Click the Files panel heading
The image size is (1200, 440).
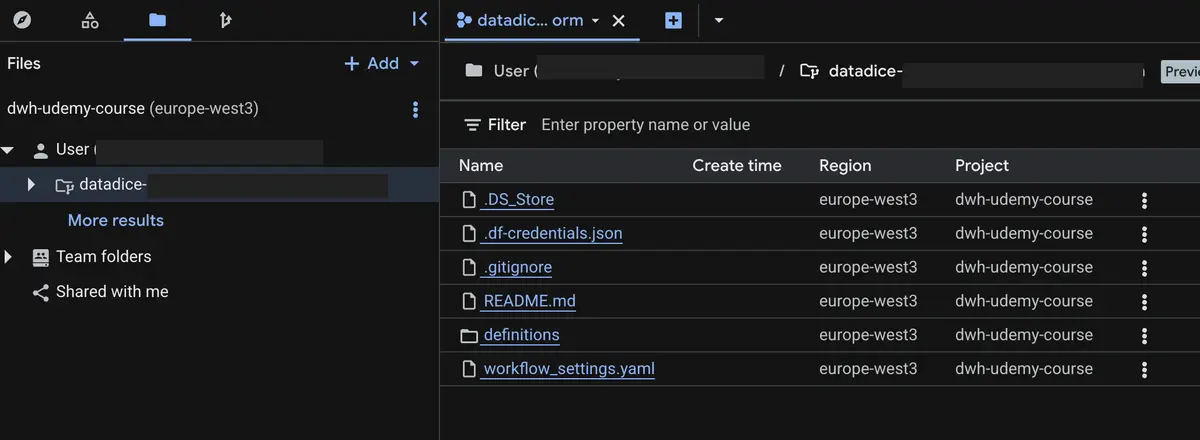click(24, 63)
